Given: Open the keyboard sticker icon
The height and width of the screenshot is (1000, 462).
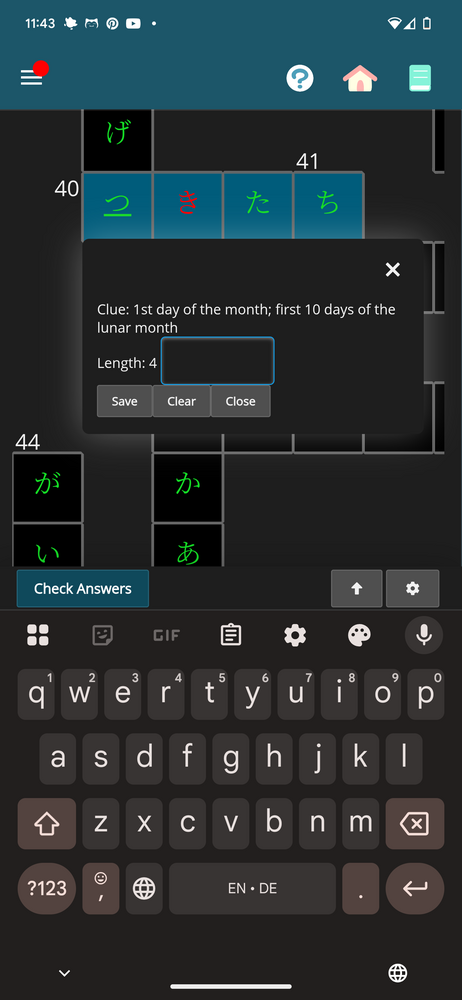Looking at the screenshot, I should (102, 635).
